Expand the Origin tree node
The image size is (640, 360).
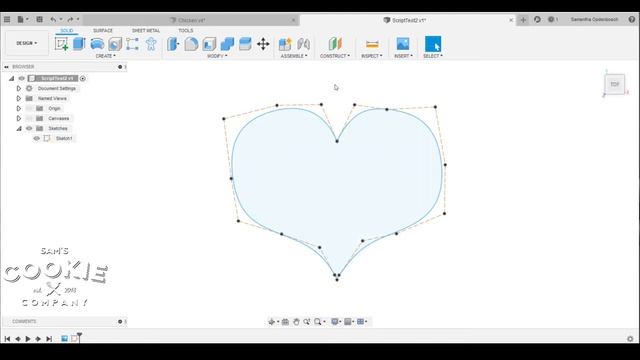(x=18, y=109)
